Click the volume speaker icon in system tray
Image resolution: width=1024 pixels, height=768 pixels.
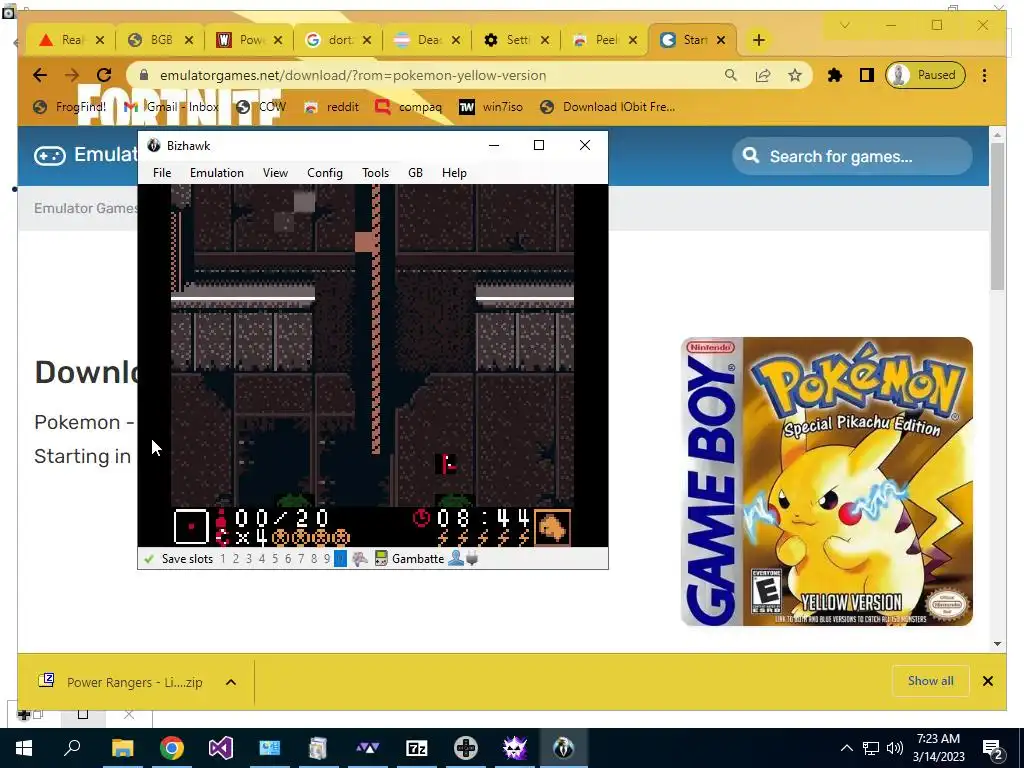[895, 748]
